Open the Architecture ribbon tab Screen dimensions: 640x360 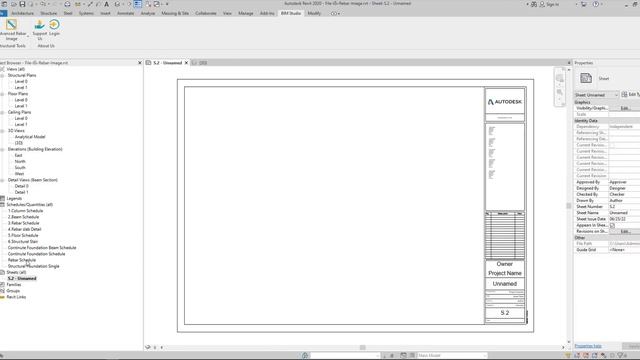click(22, 13)
